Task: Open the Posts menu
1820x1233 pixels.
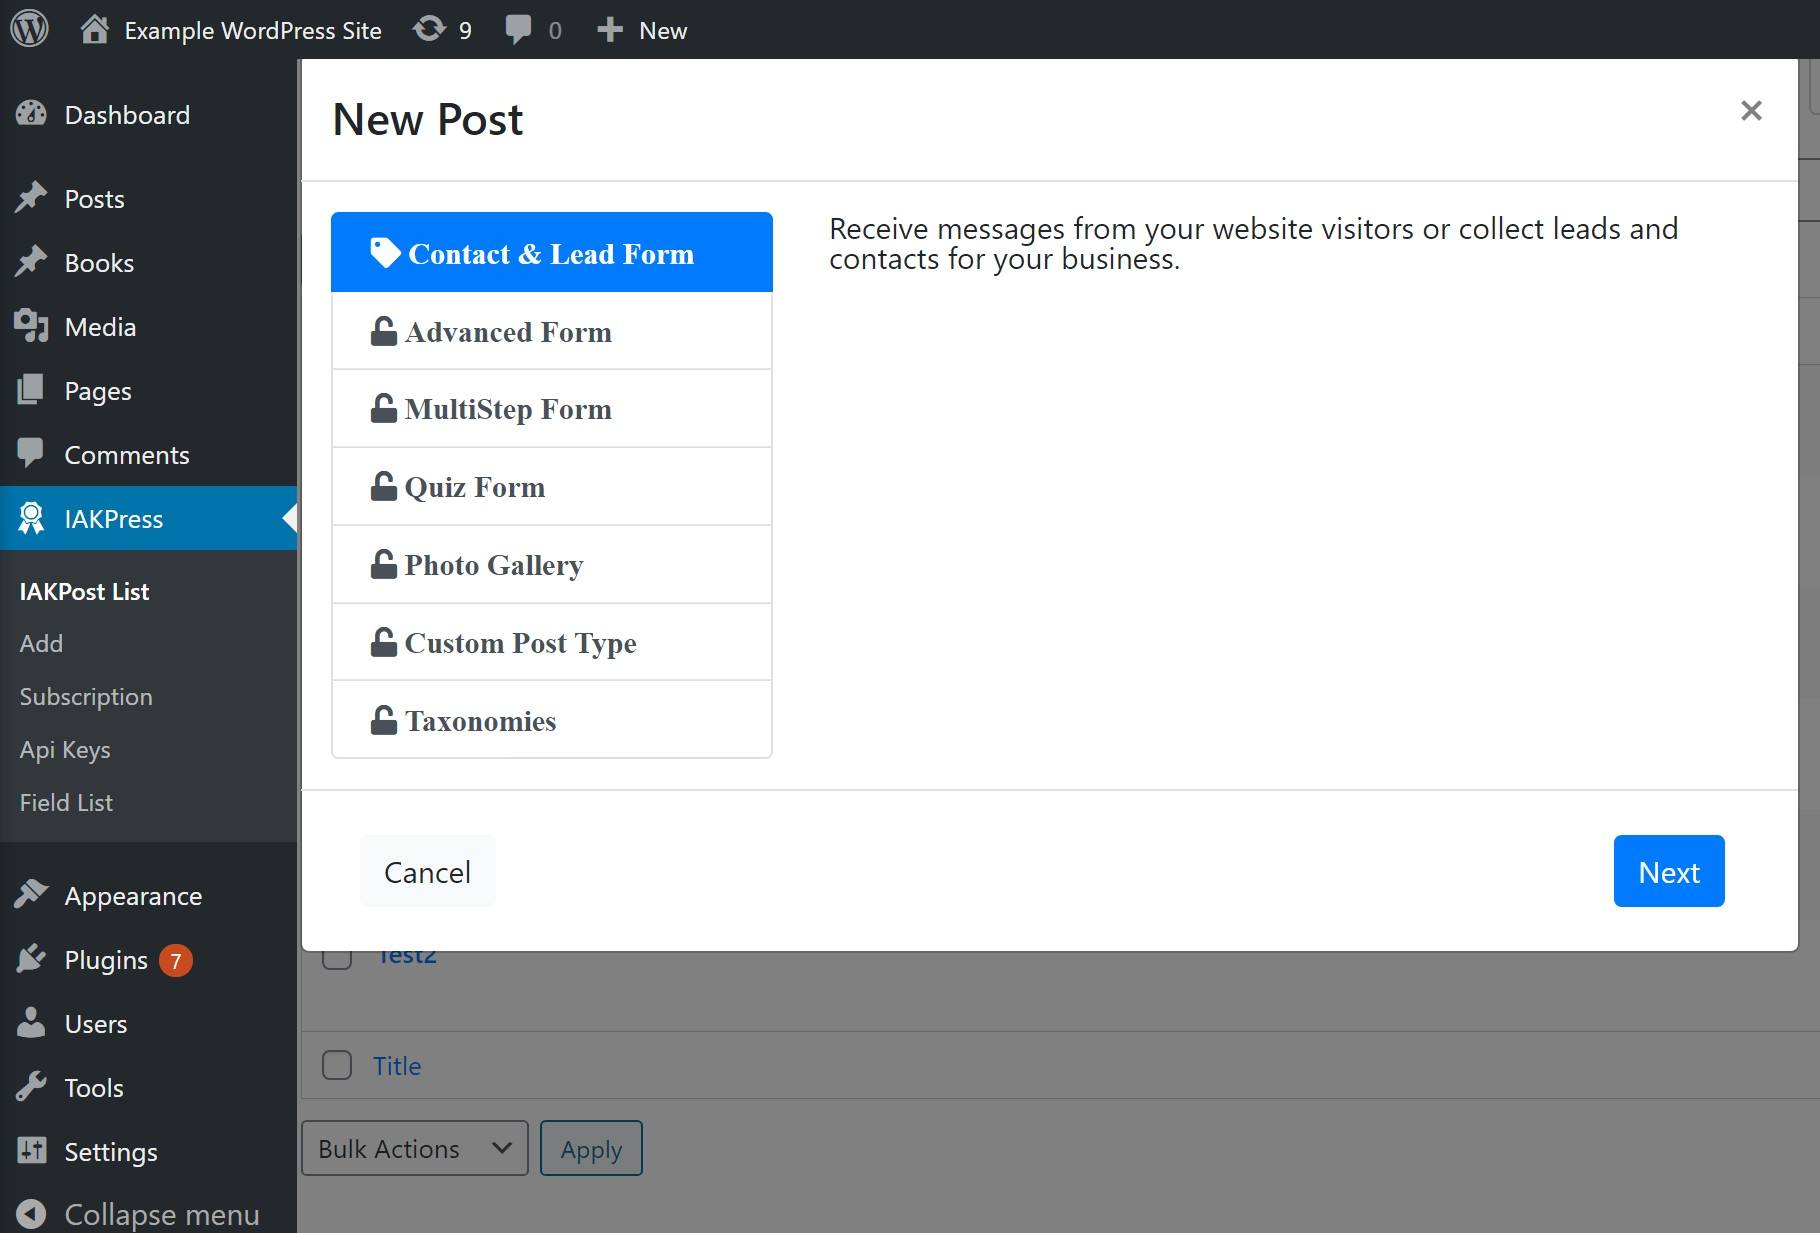Action: click(94, 199)
